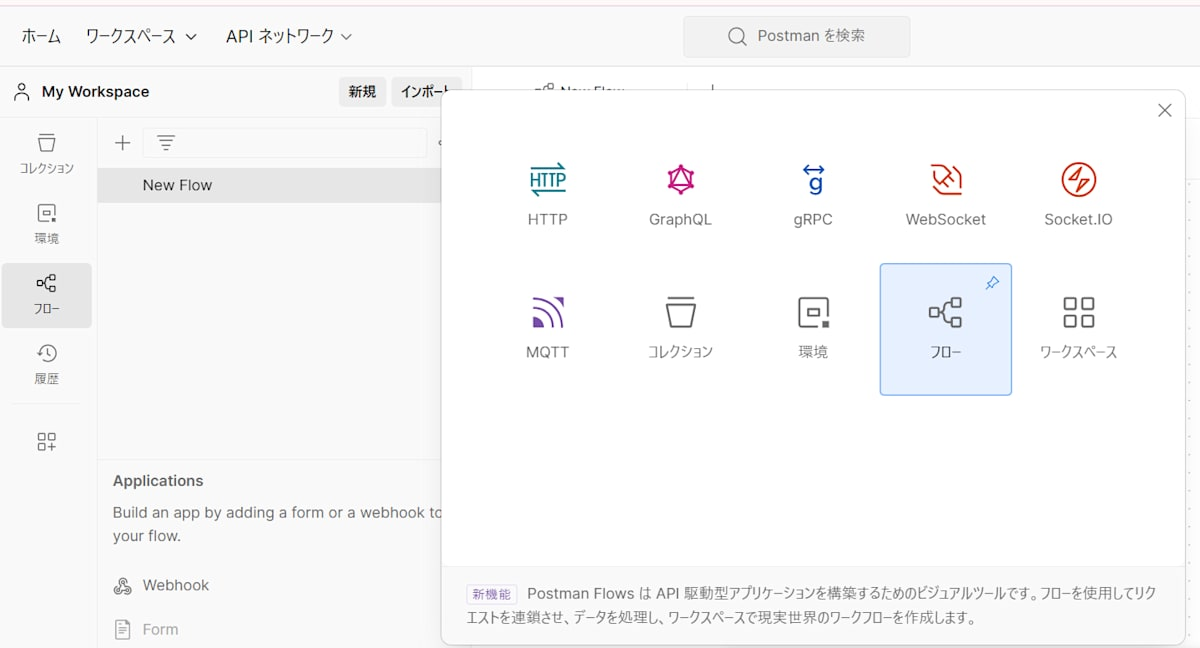Screen dimensions: 1200x648
Task: Open the sidebar filter icon
Action: coord(166,143)
